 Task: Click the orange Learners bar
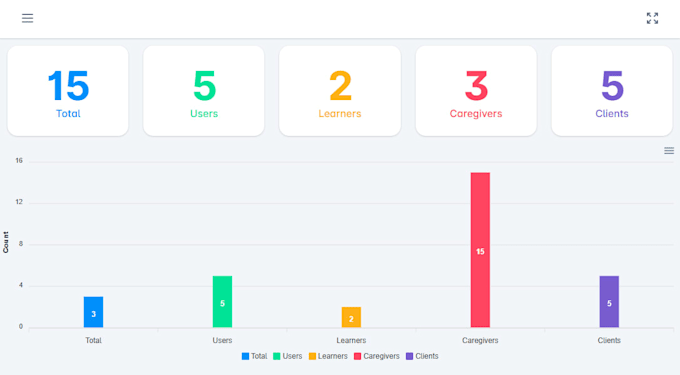(x=351, y=317)
